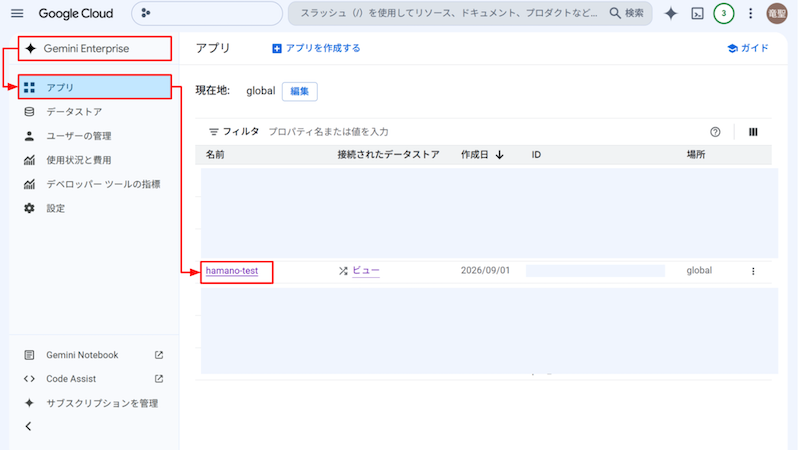Click the 2026/09/01 date cell

click(485, 271)
